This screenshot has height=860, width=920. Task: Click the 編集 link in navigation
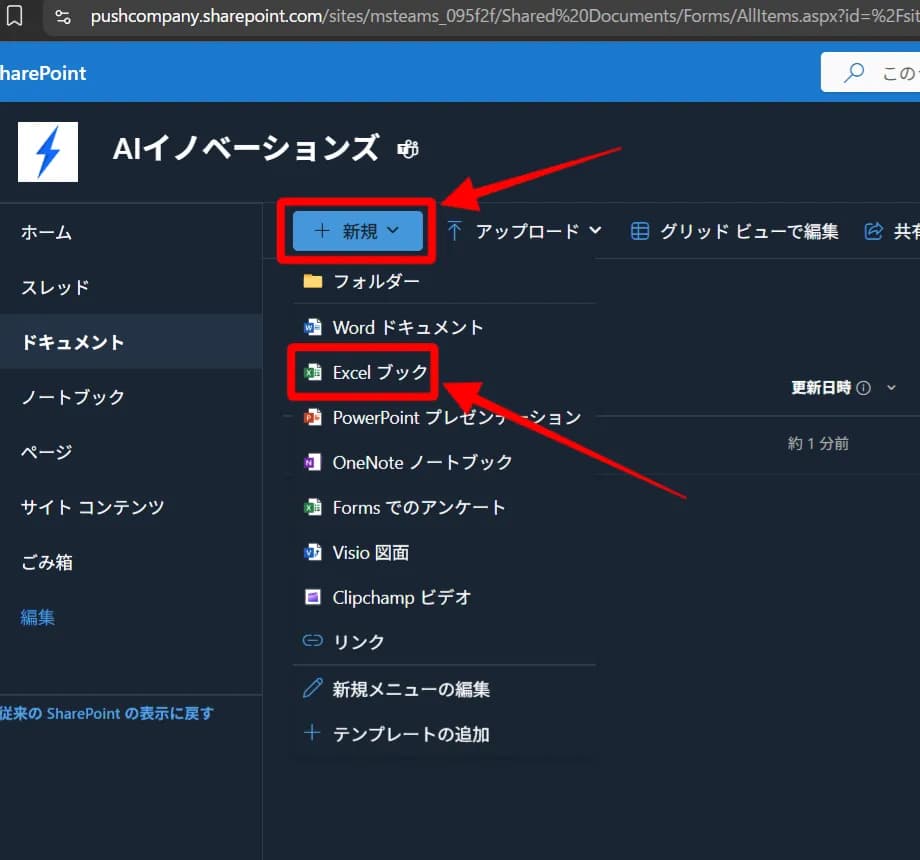(x=38, y=617)
